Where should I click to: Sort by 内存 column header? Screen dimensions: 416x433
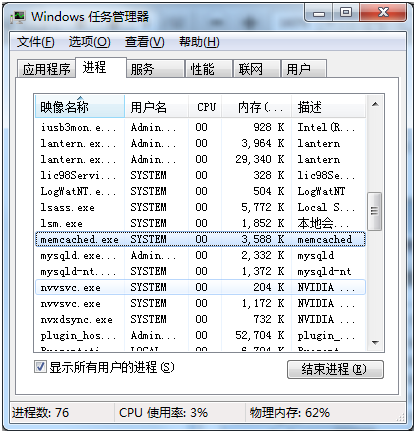(x=257, y=107)
